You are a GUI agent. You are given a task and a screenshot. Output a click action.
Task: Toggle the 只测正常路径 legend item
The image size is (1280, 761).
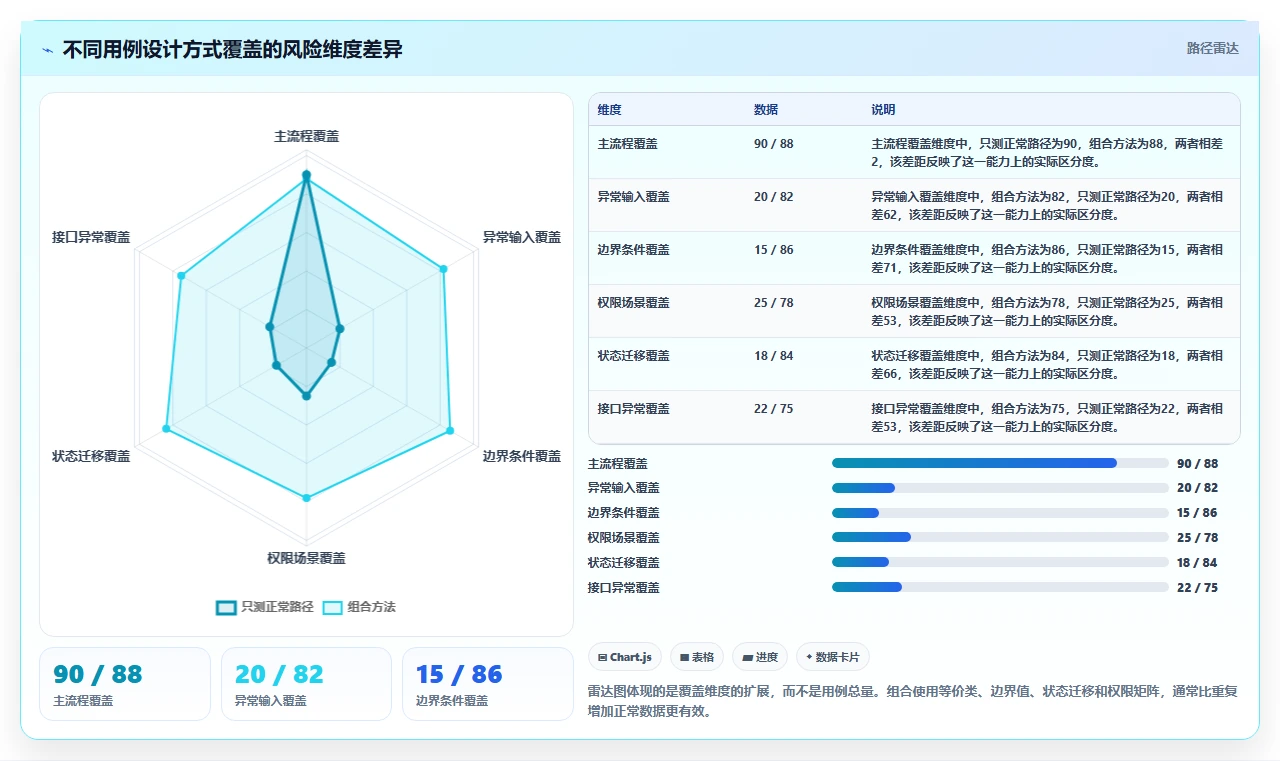[x=265, y=607]
